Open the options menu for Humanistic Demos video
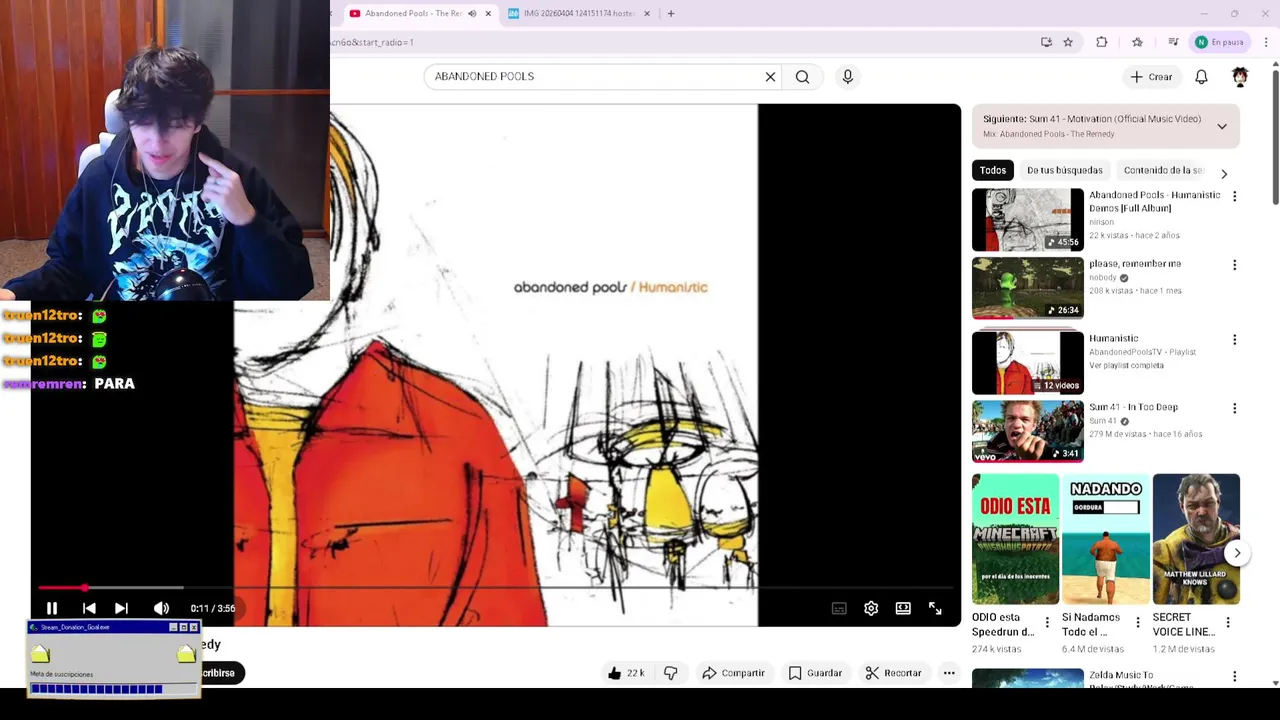 click(x=1234, y=197)
